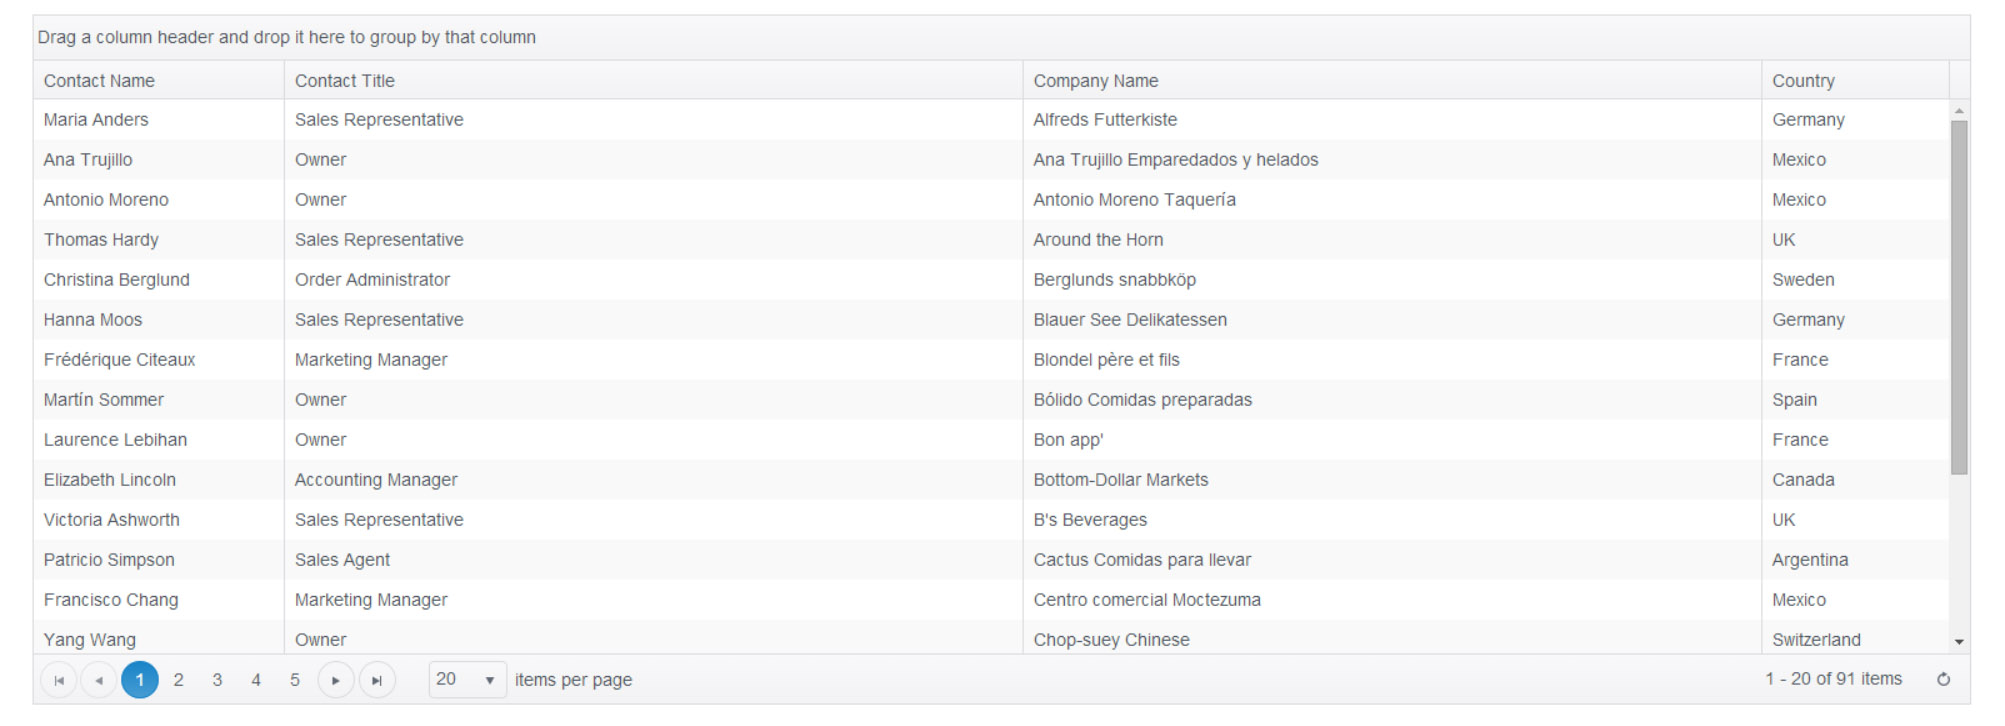This screenshot has width=2005, height=726.
Task: Sort by Country column header
Action: 1803,81
